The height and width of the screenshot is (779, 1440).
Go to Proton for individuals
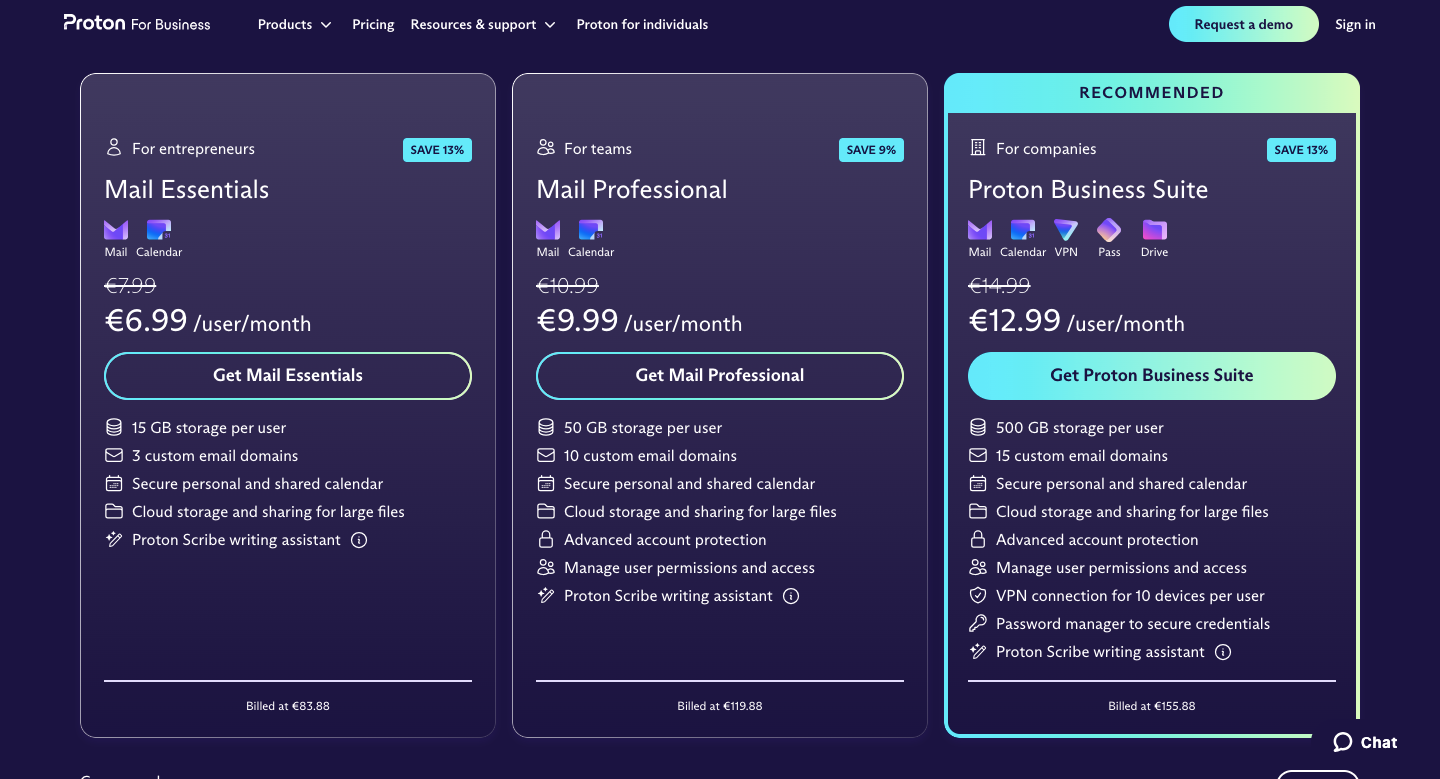click(x=642, y=24)
